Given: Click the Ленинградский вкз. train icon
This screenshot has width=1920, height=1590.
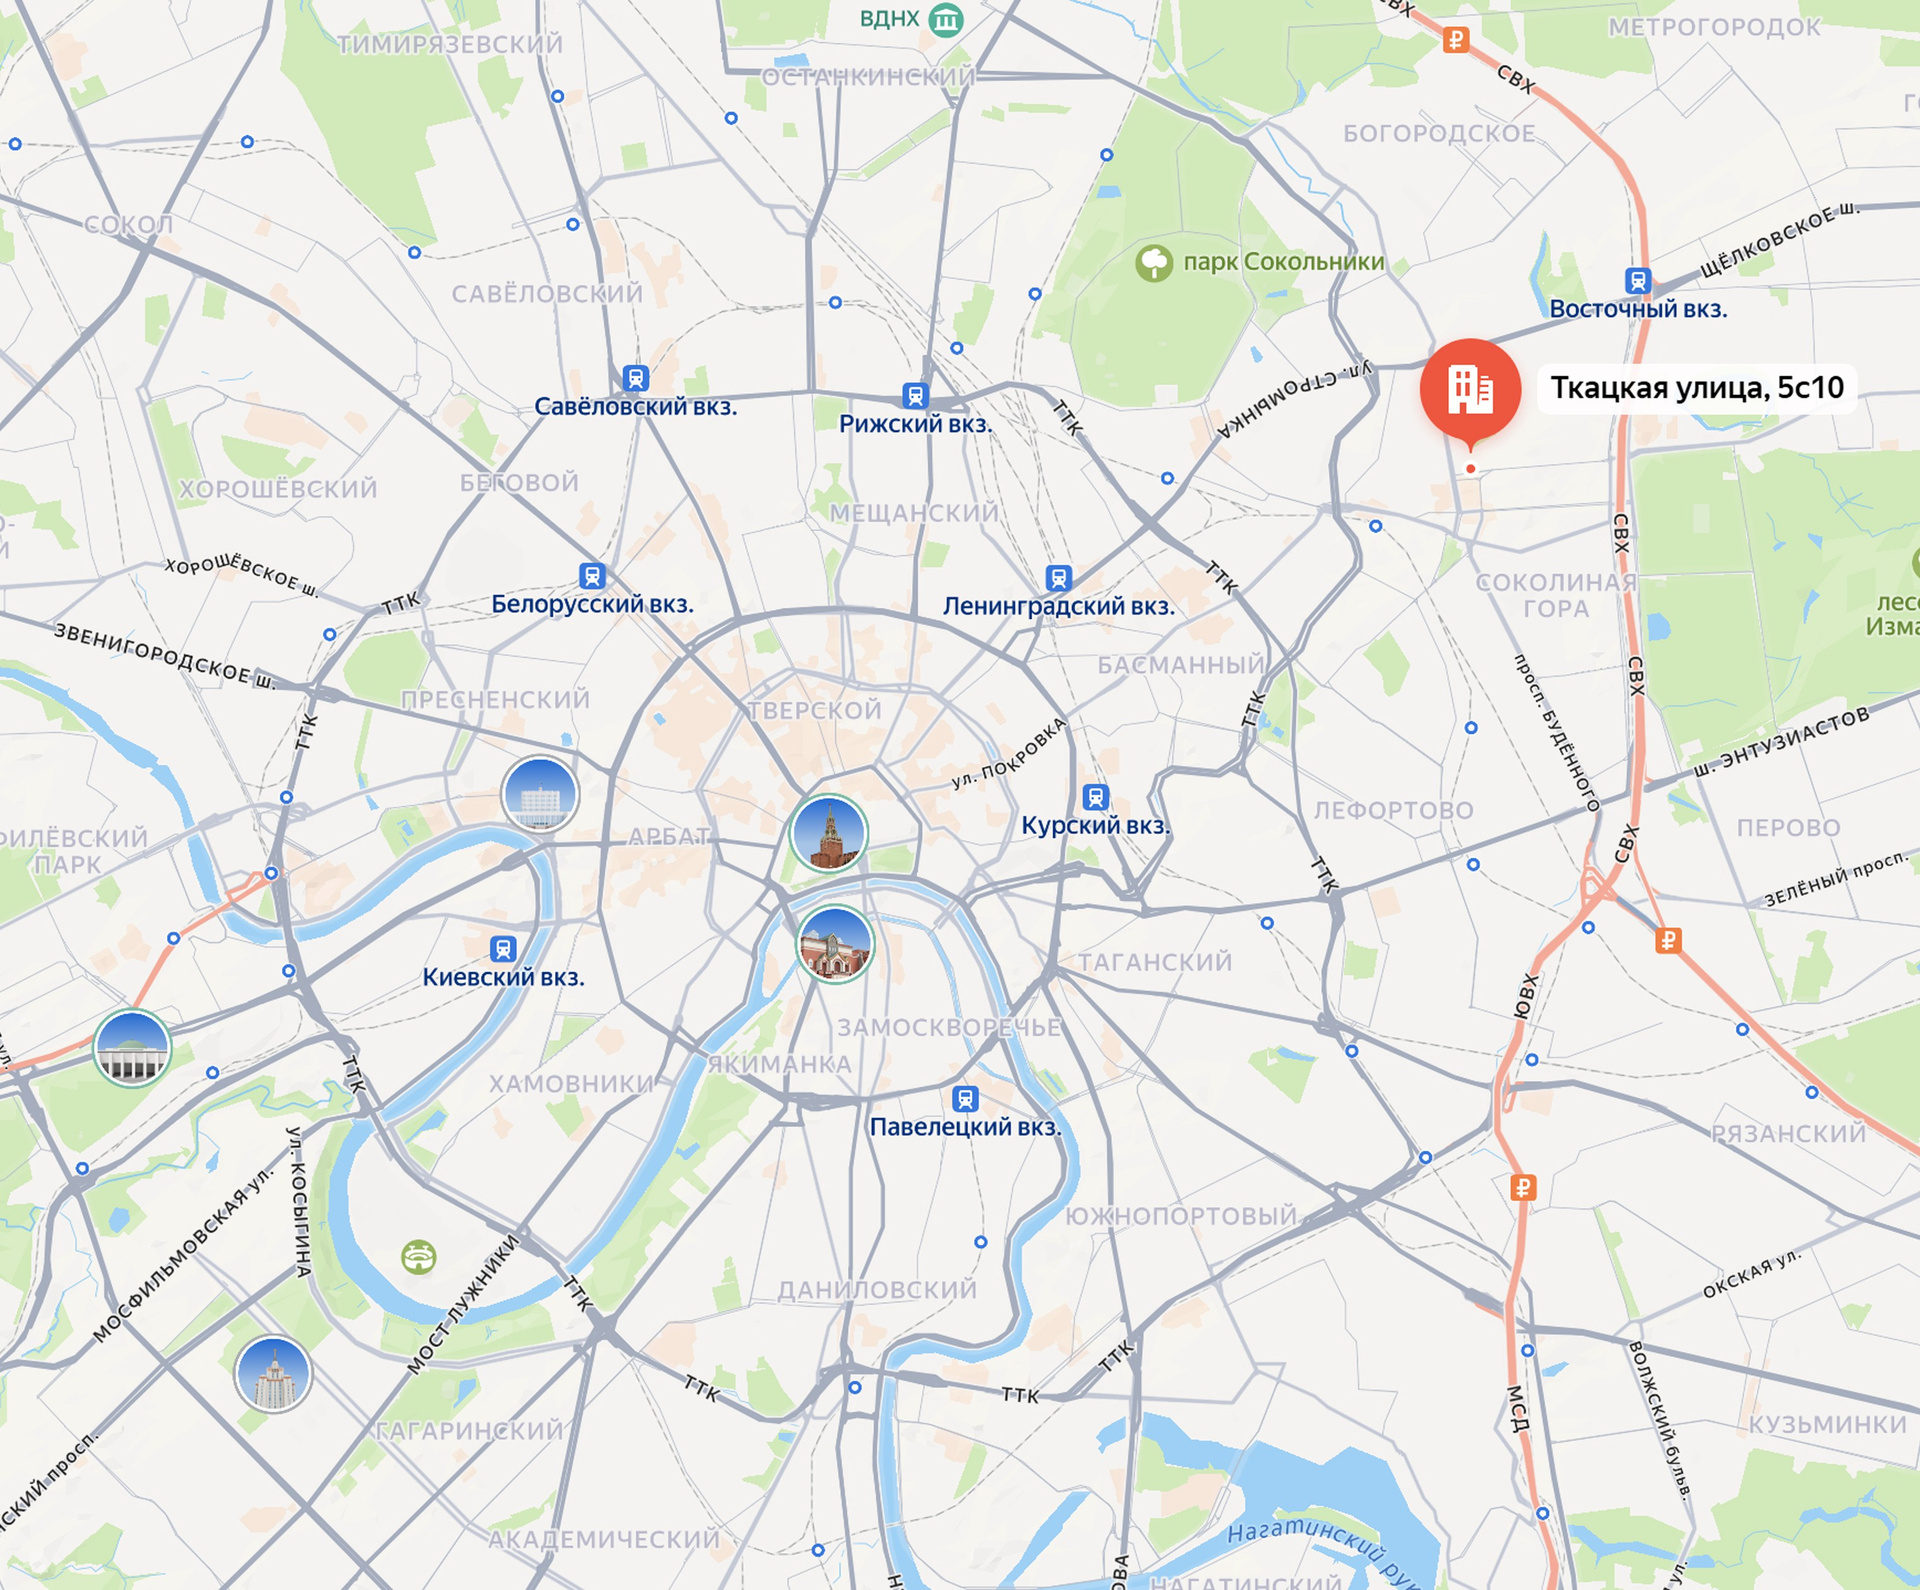Looking at the screenshot, I should pyautogui.click(x=1058, y=578).
